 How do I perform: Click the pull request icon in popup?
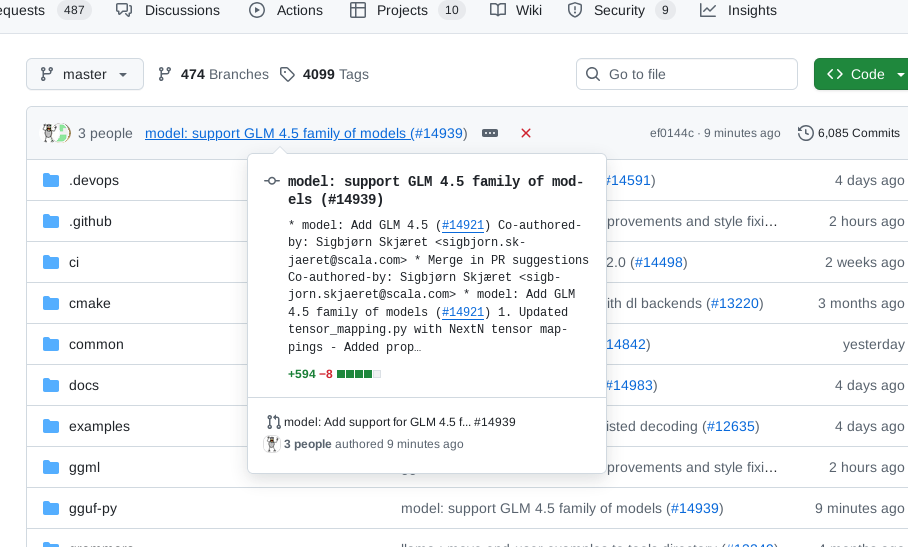point(273,422)
